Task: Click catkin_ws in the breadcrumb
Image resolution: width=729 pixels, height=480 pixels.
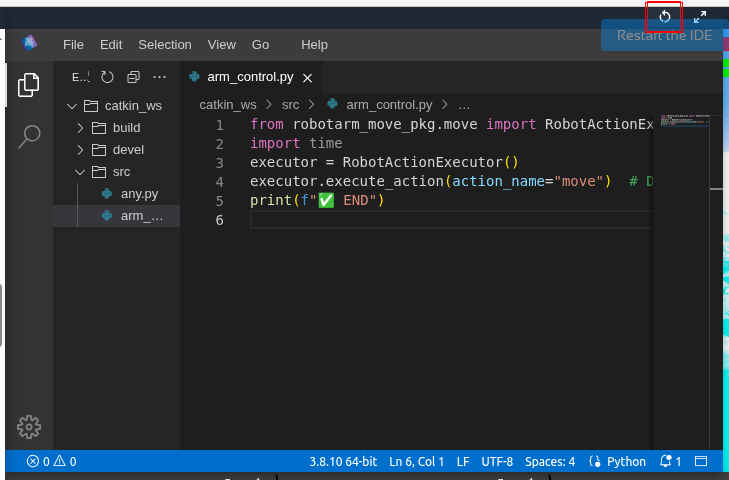Action: 228,105
